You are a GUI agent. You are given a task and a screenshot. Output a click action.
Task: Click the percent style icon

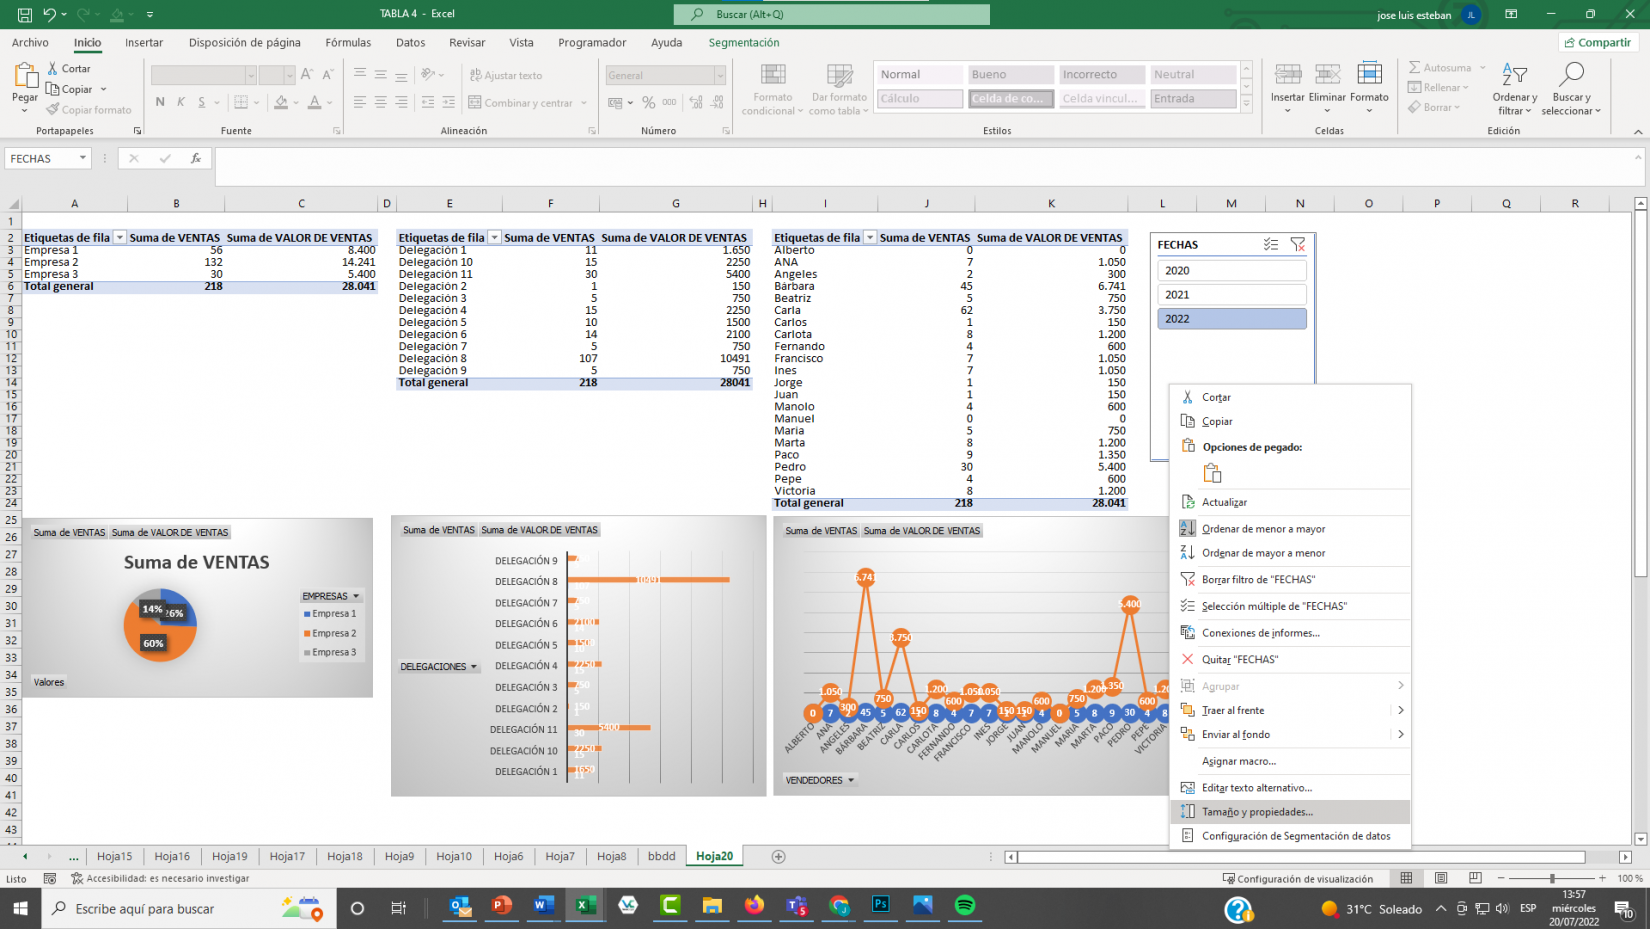[x=649, y=102]
